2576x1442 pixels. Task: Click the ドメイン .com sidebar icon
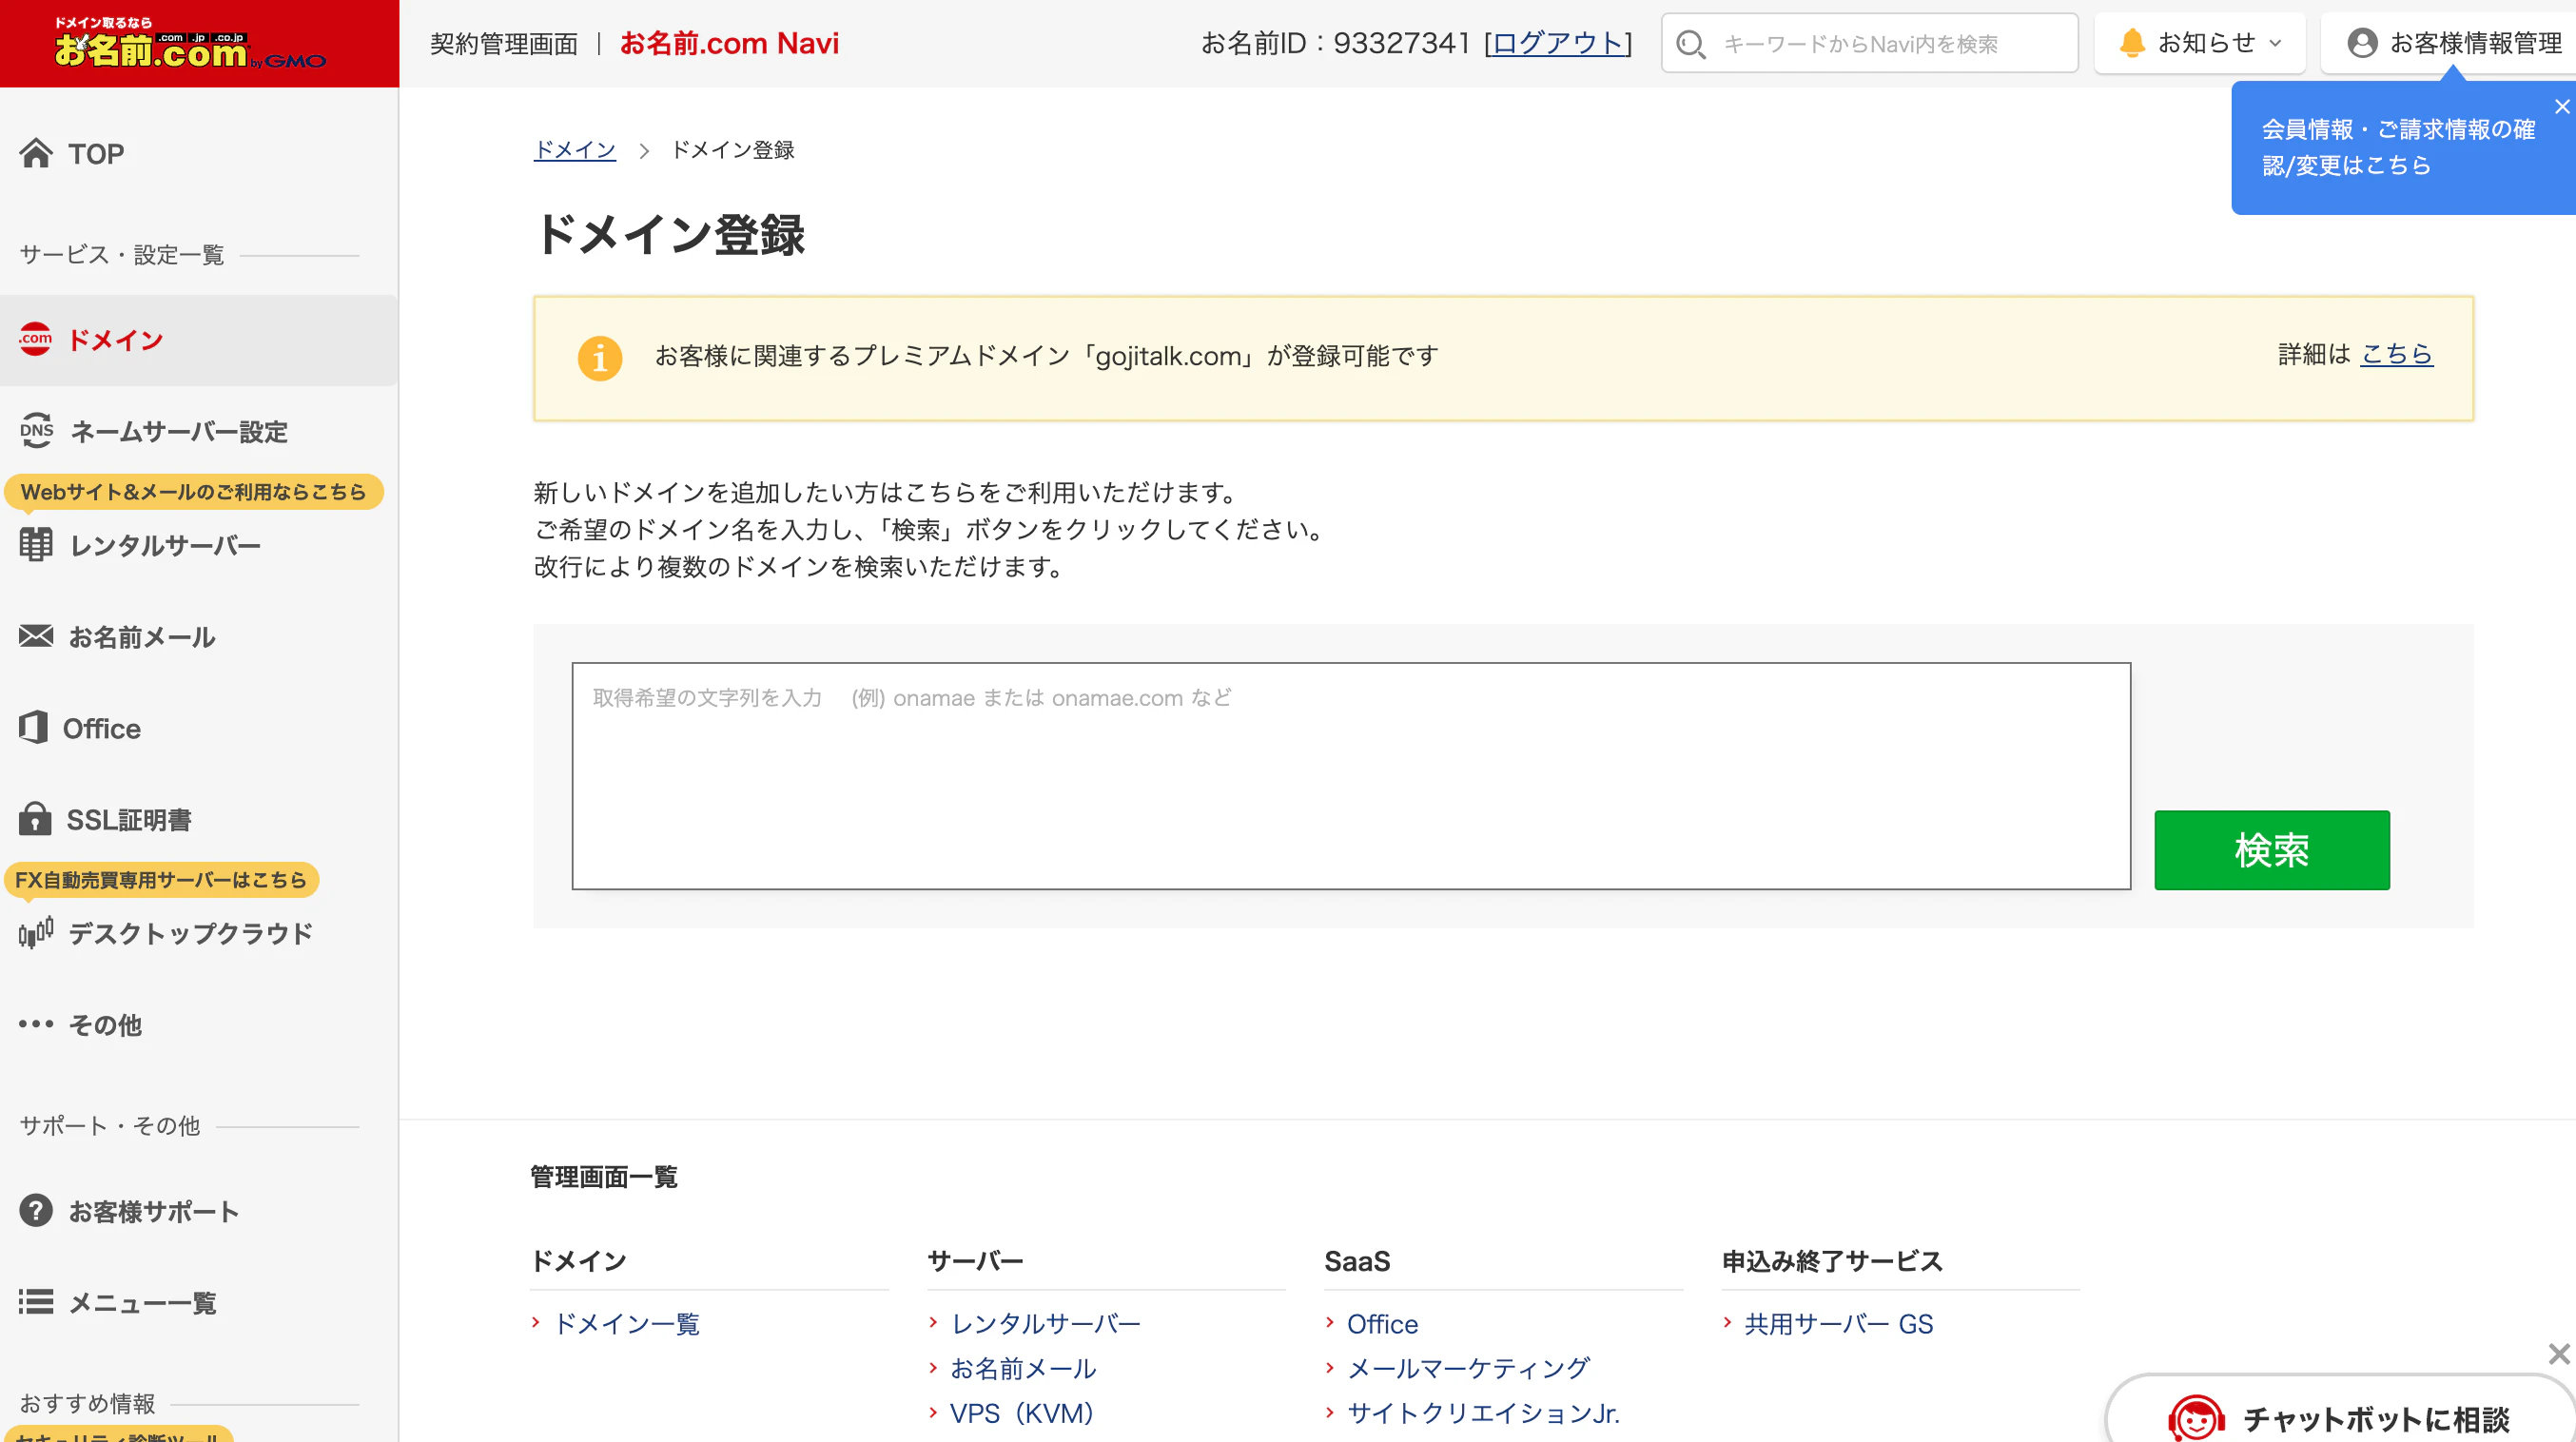click(x=36, y=339)
